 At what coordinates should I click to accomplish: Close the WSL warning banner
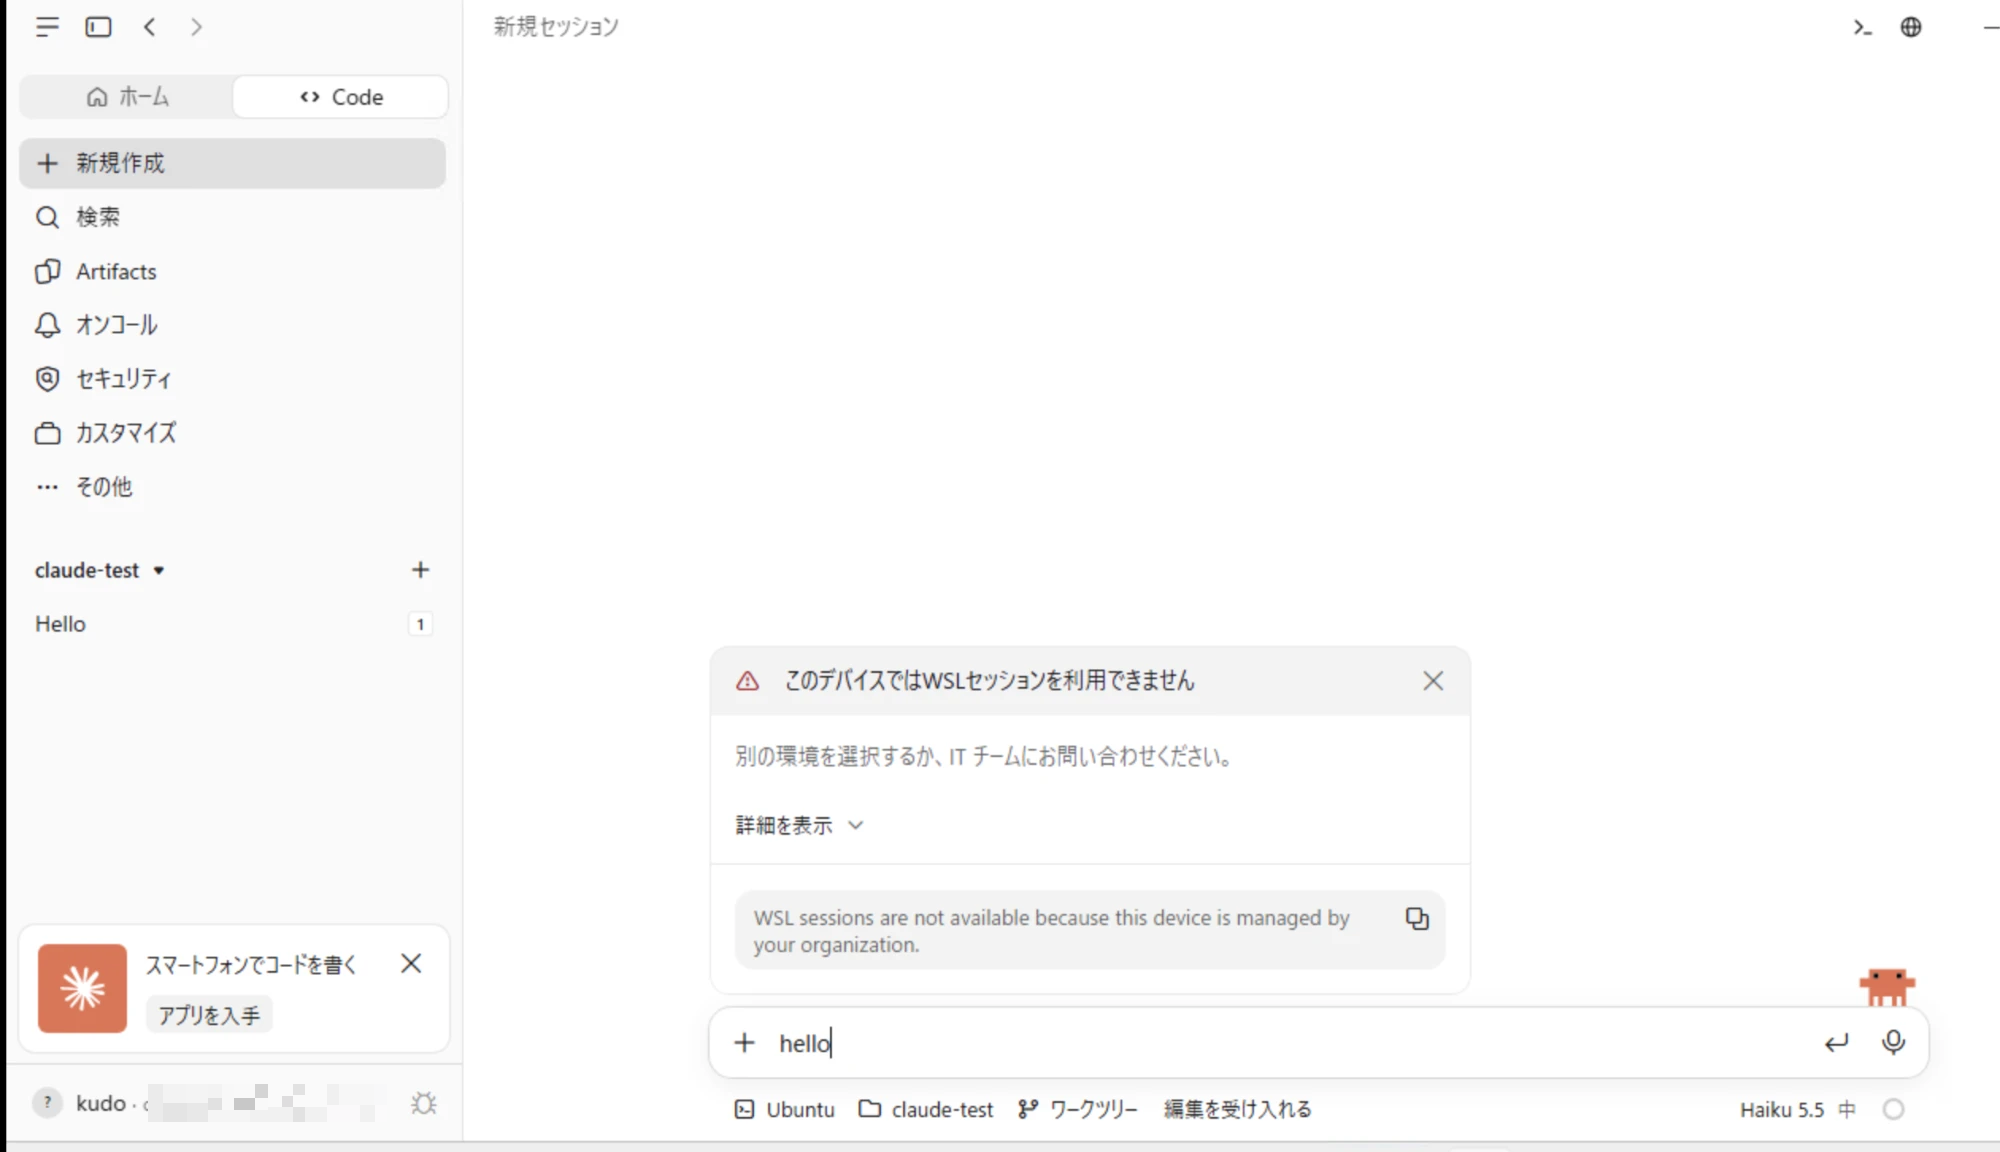[1433, 681]
